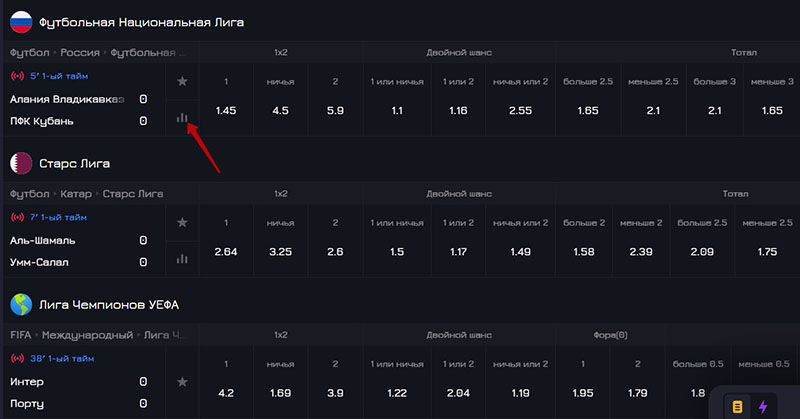Open statistics chart for Аль-Шамаль match

click(182, 259)
